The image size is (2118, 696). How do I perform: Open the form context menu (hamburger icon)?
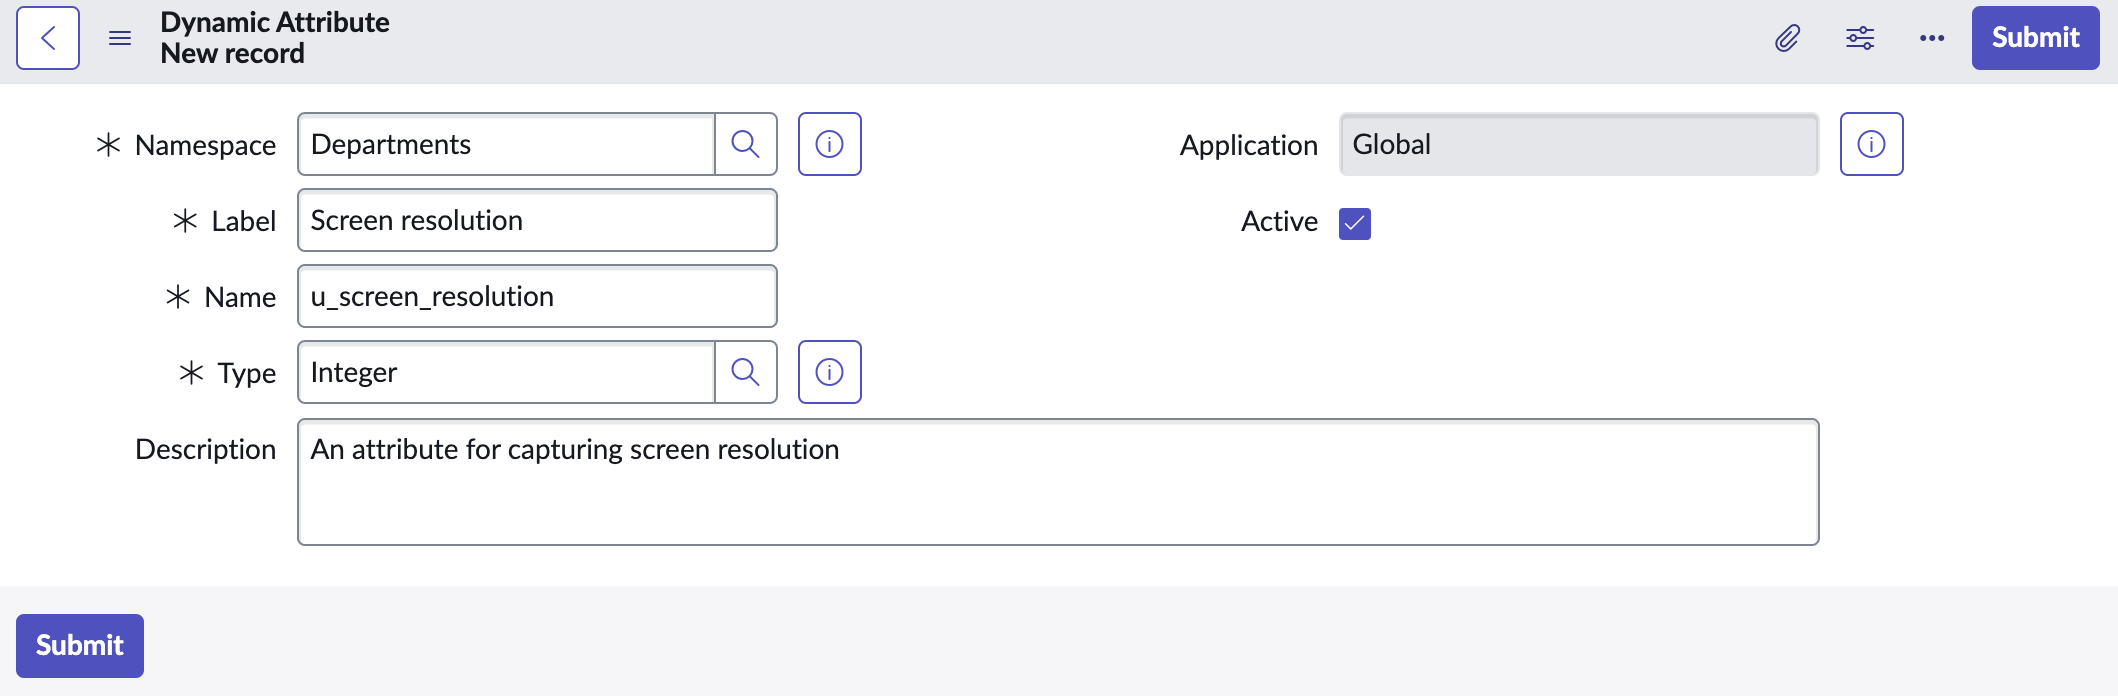(120, 38)
